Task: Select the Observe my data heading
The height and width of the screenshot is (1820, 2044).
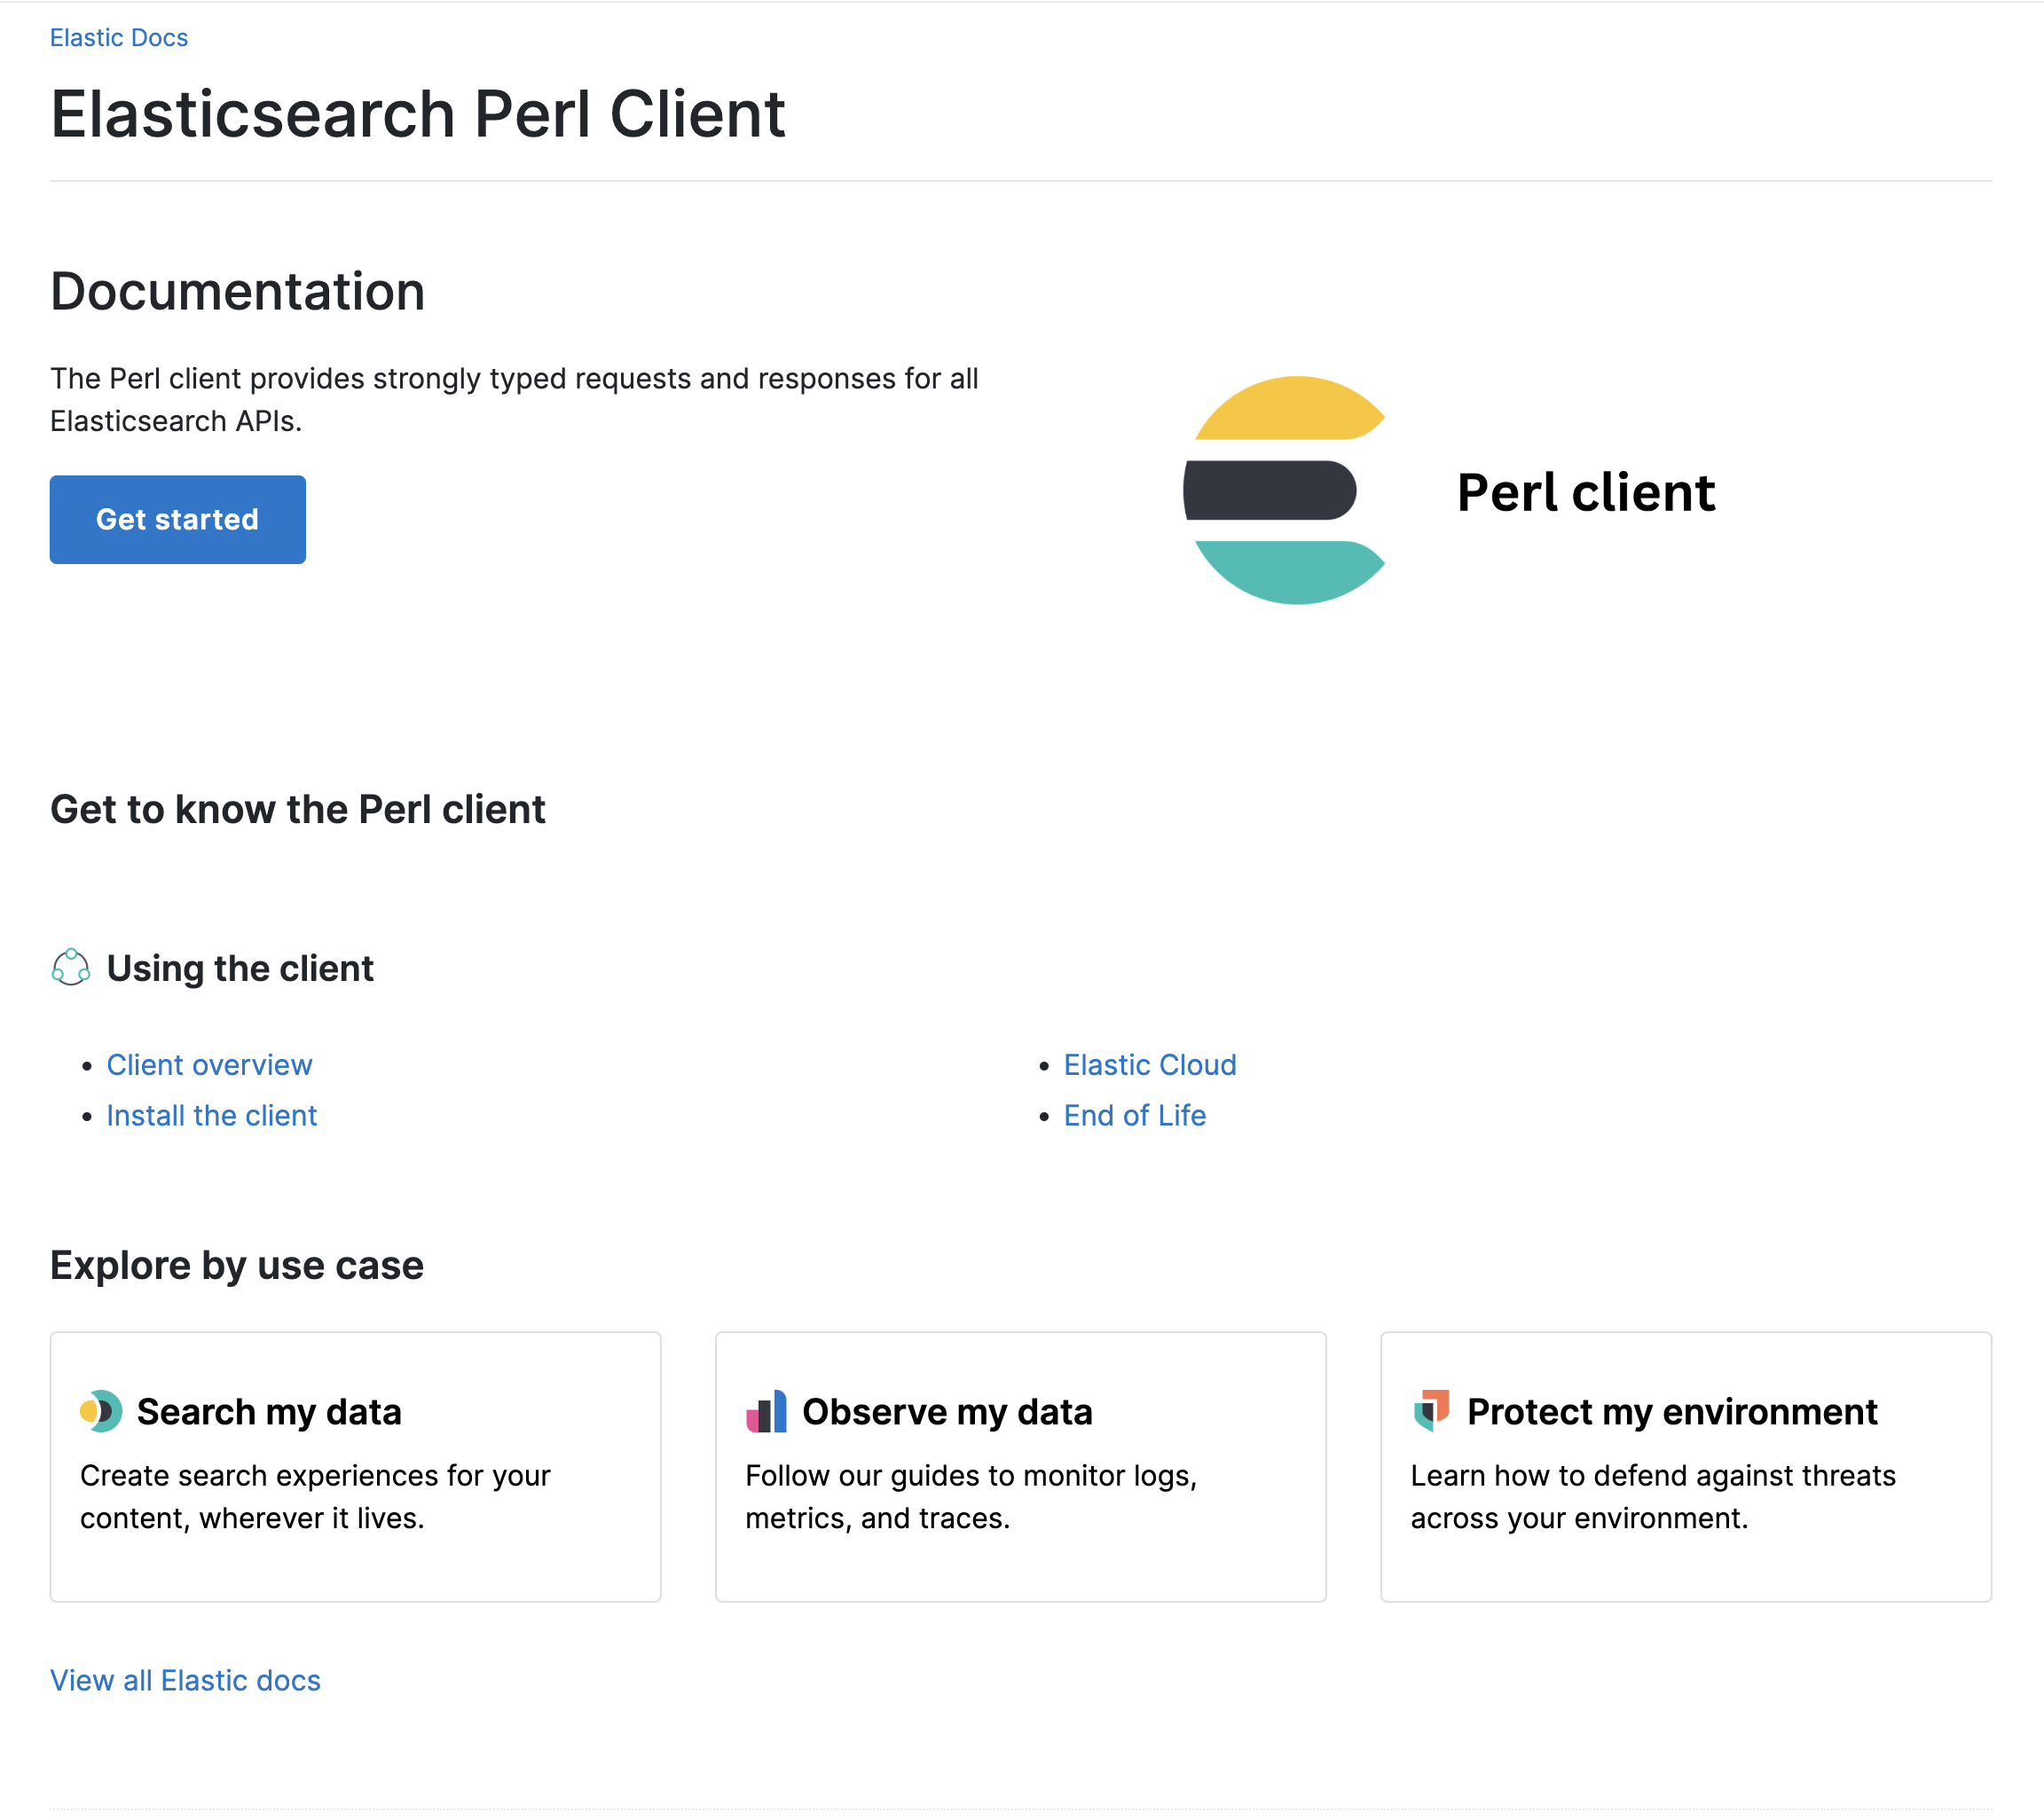Action: pyautogui.click(x=946, y=1411)
